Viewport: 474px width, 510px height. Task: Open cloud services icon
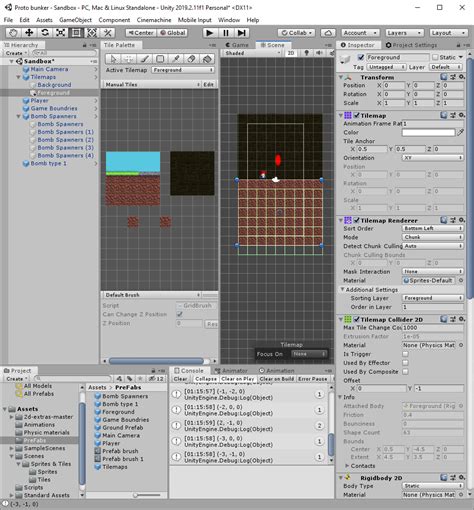pyautogui.click(x=328, y=33)
